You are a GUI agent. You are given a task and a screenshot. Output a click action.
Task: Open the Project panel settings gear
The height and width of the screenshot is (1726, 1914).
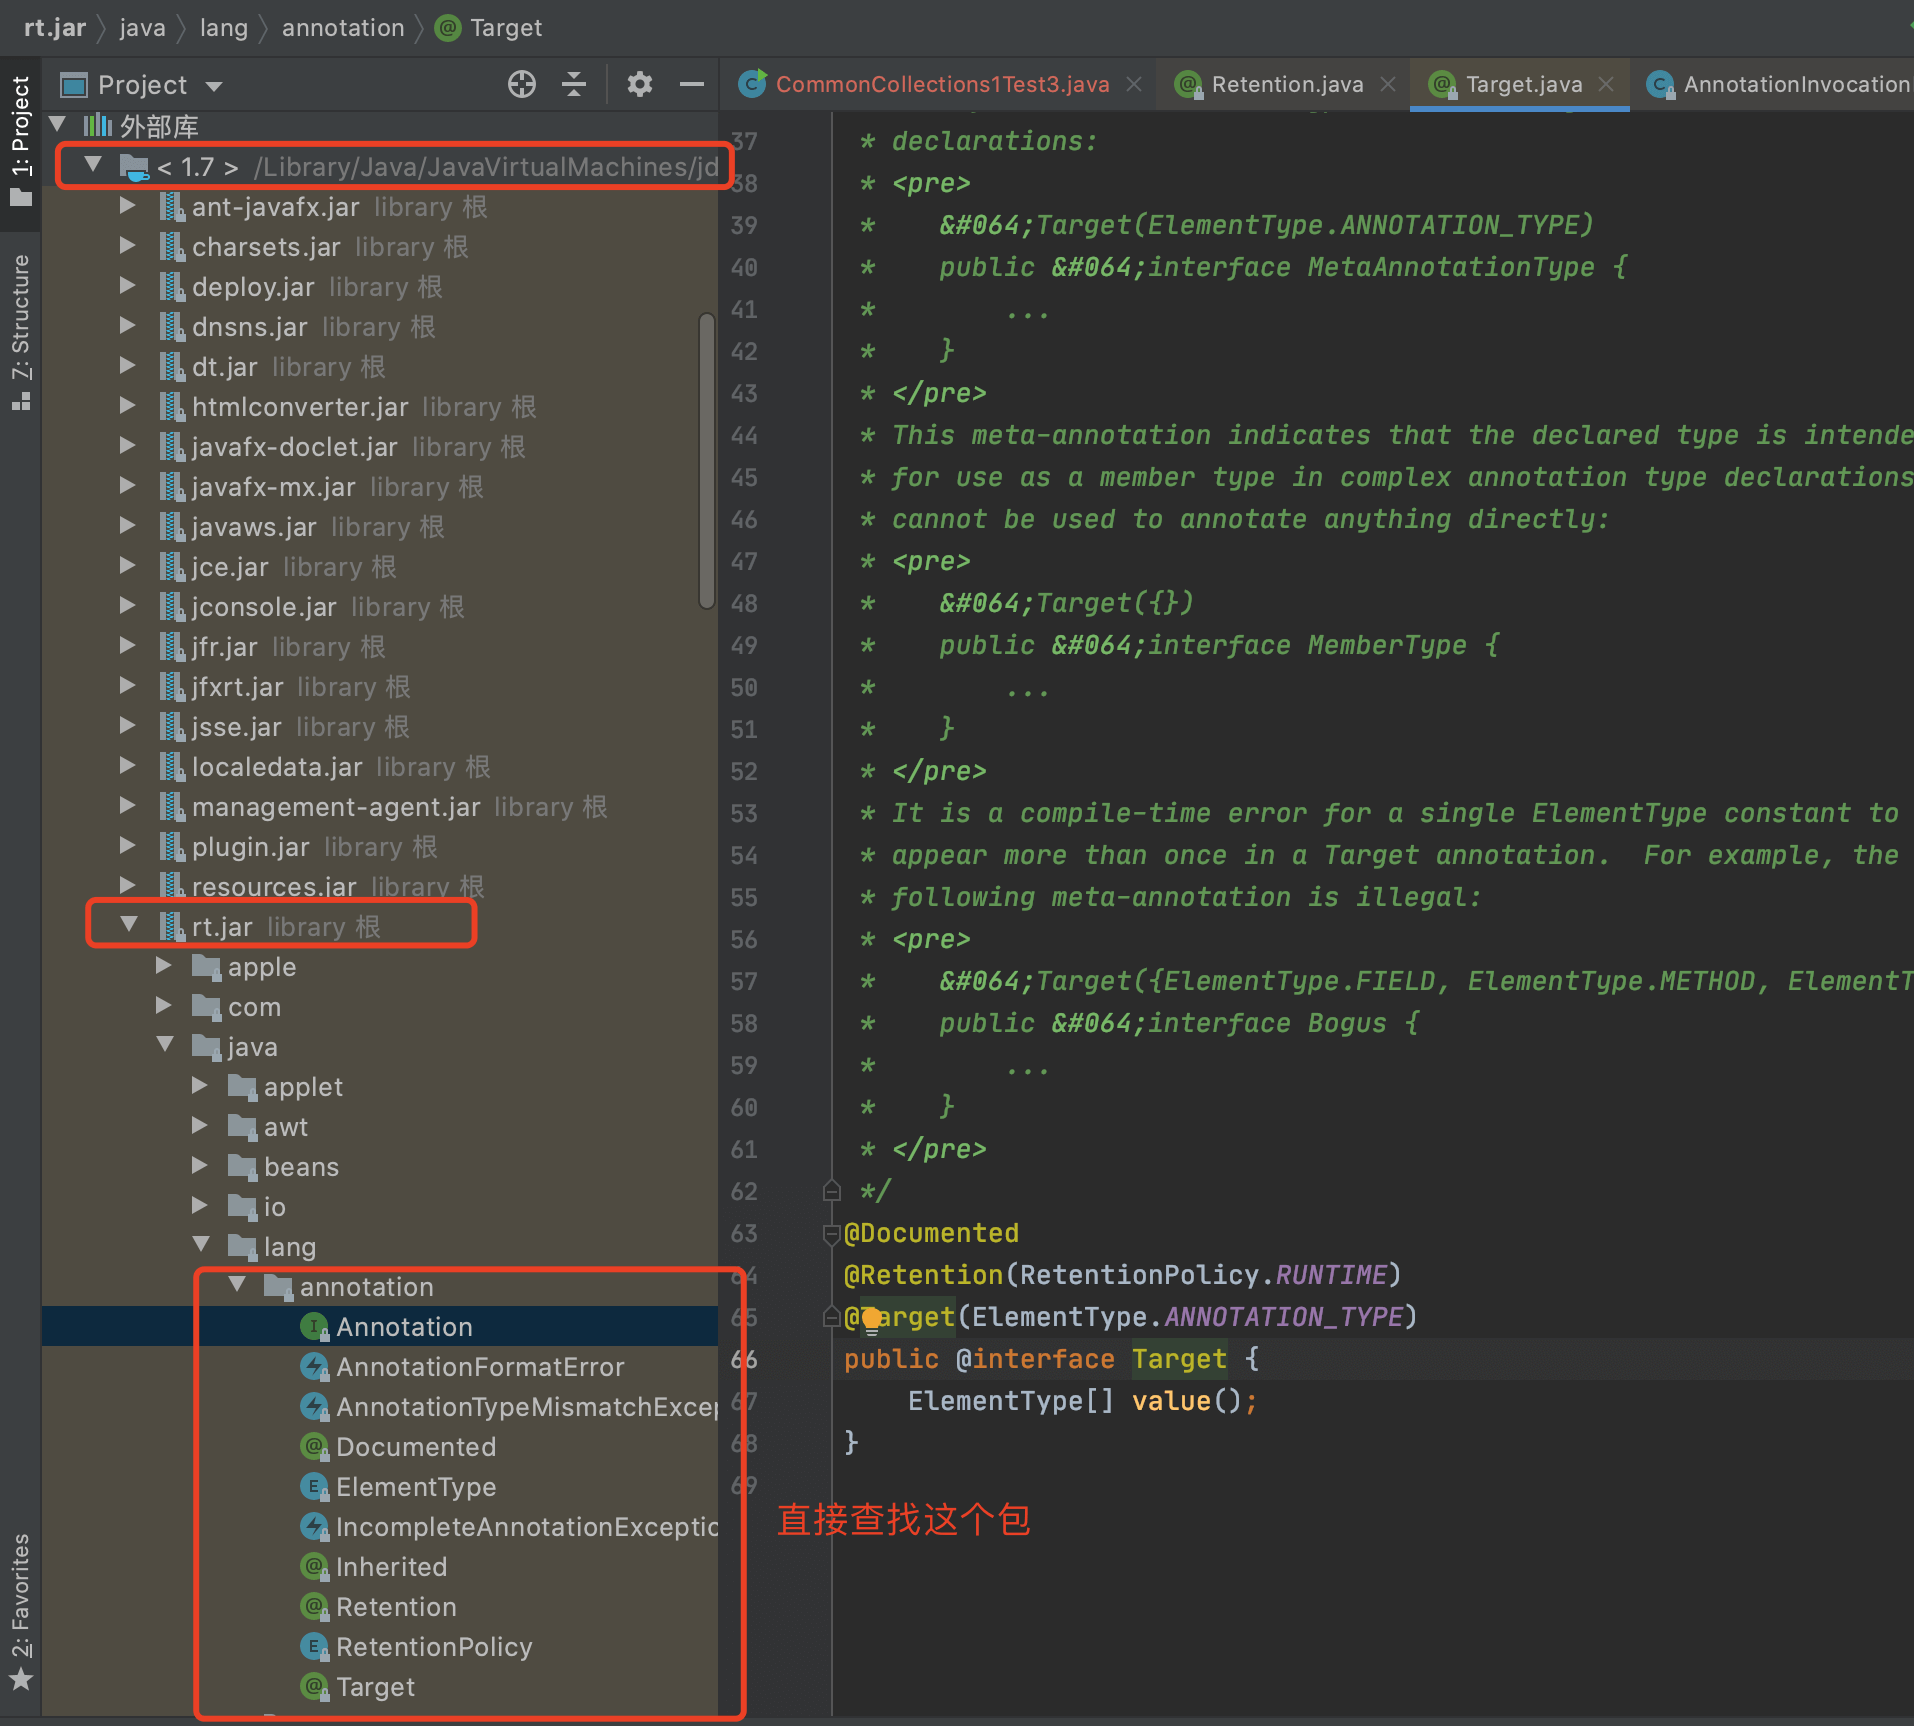640,84
